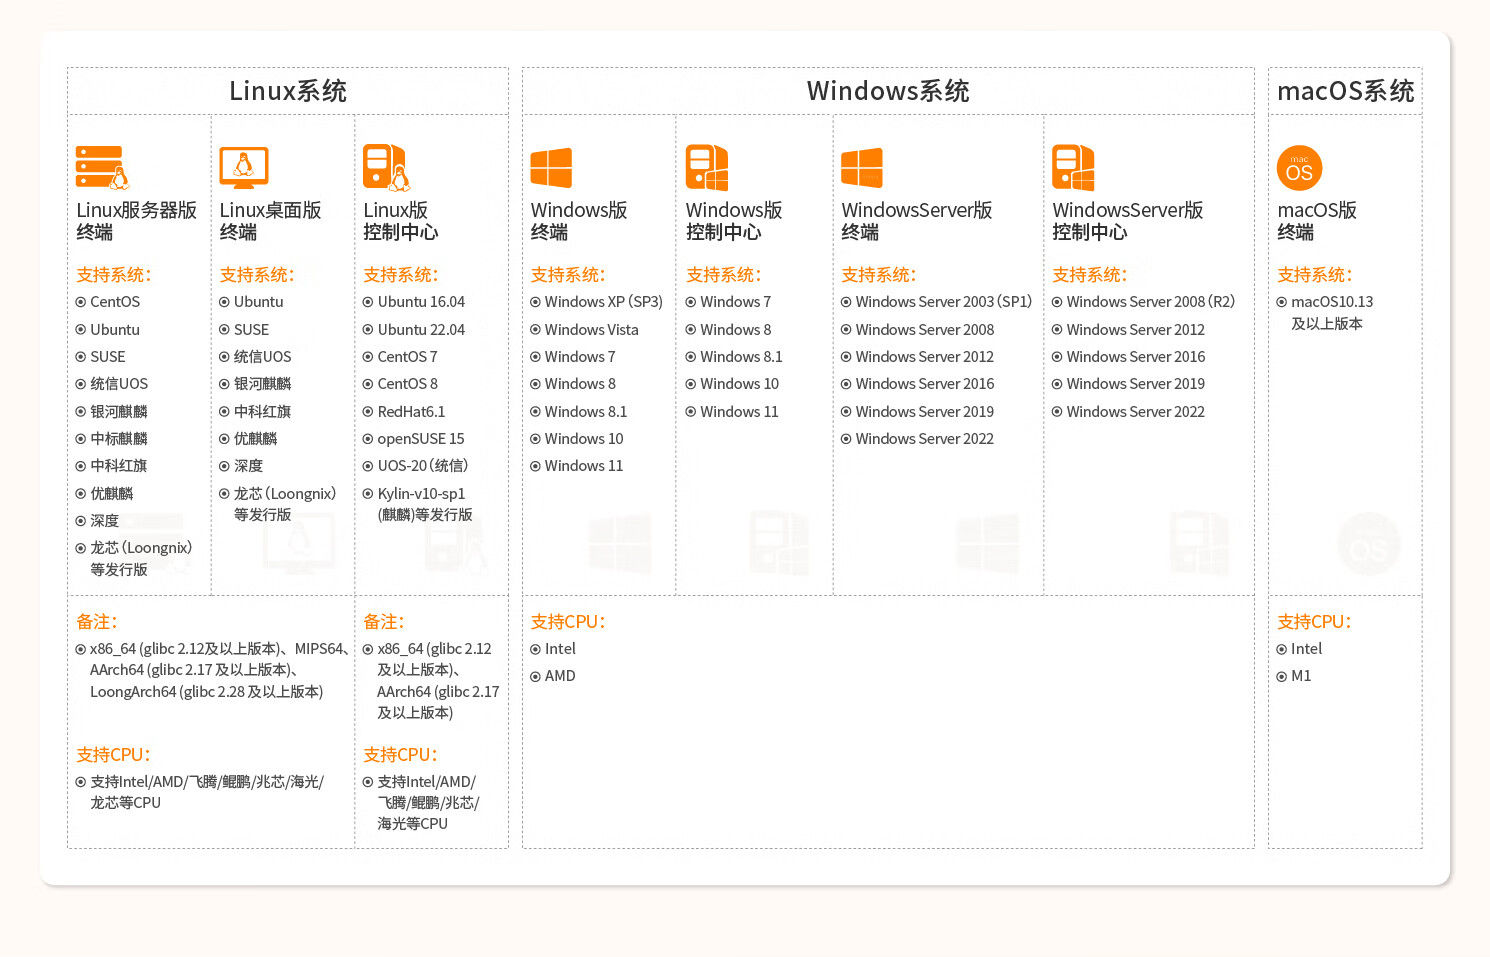
Task: Click the WindowsServer版终端 logo icon
Action: [x=862, y=168]
